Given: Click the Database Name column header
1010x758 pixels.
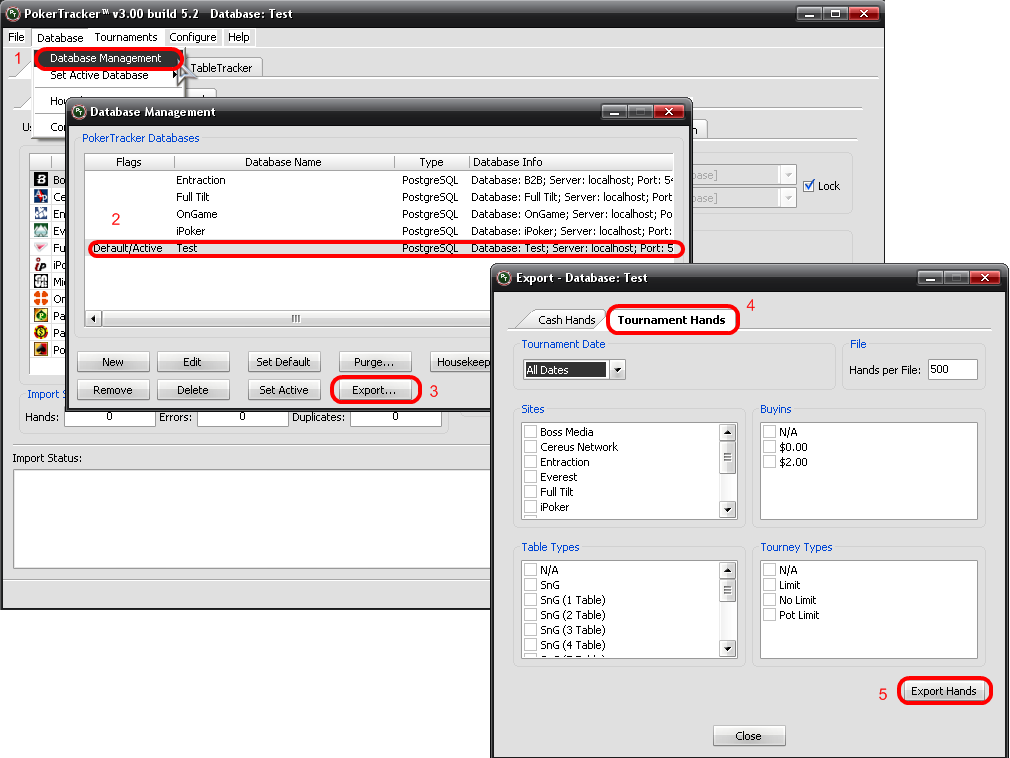Looking at the screenshot, I should click(x=283, y=162).
